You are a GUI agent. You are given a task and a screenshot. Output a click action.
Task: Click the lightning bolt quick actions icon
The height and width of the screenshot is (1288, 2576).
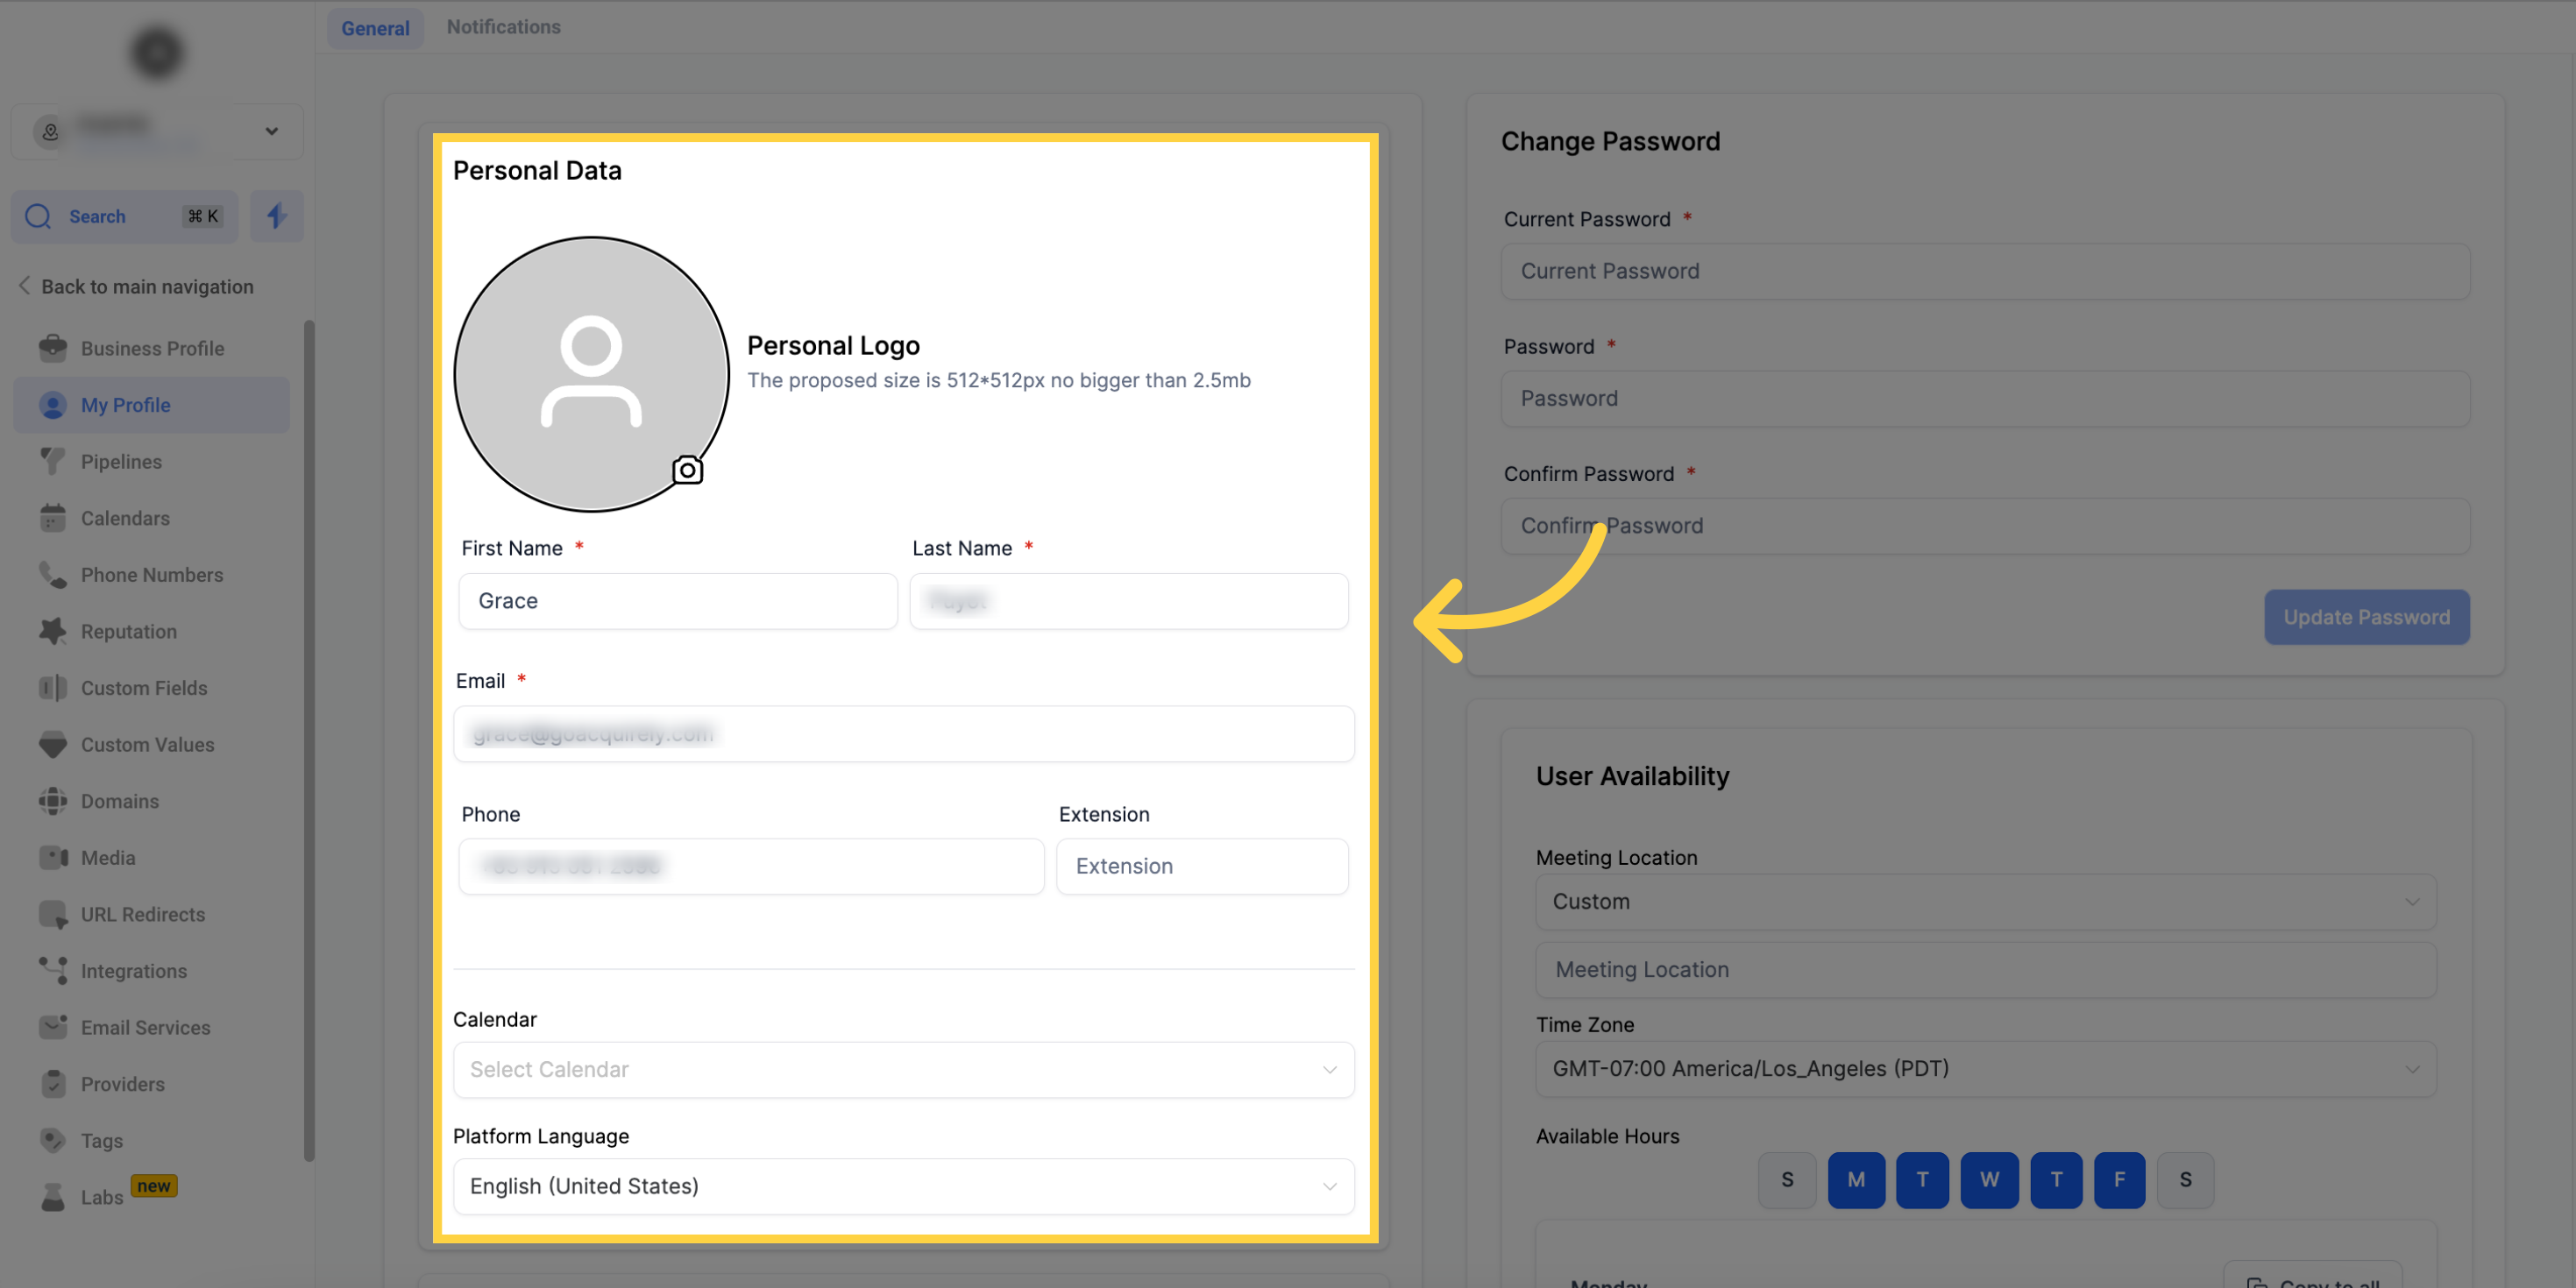277,216
